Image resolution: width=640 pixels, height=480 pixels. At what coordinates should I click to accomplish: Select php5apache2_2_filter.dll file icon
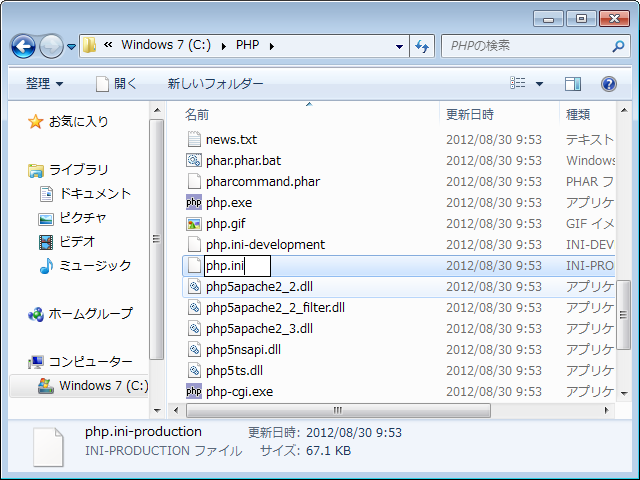[x=194, y=307]
